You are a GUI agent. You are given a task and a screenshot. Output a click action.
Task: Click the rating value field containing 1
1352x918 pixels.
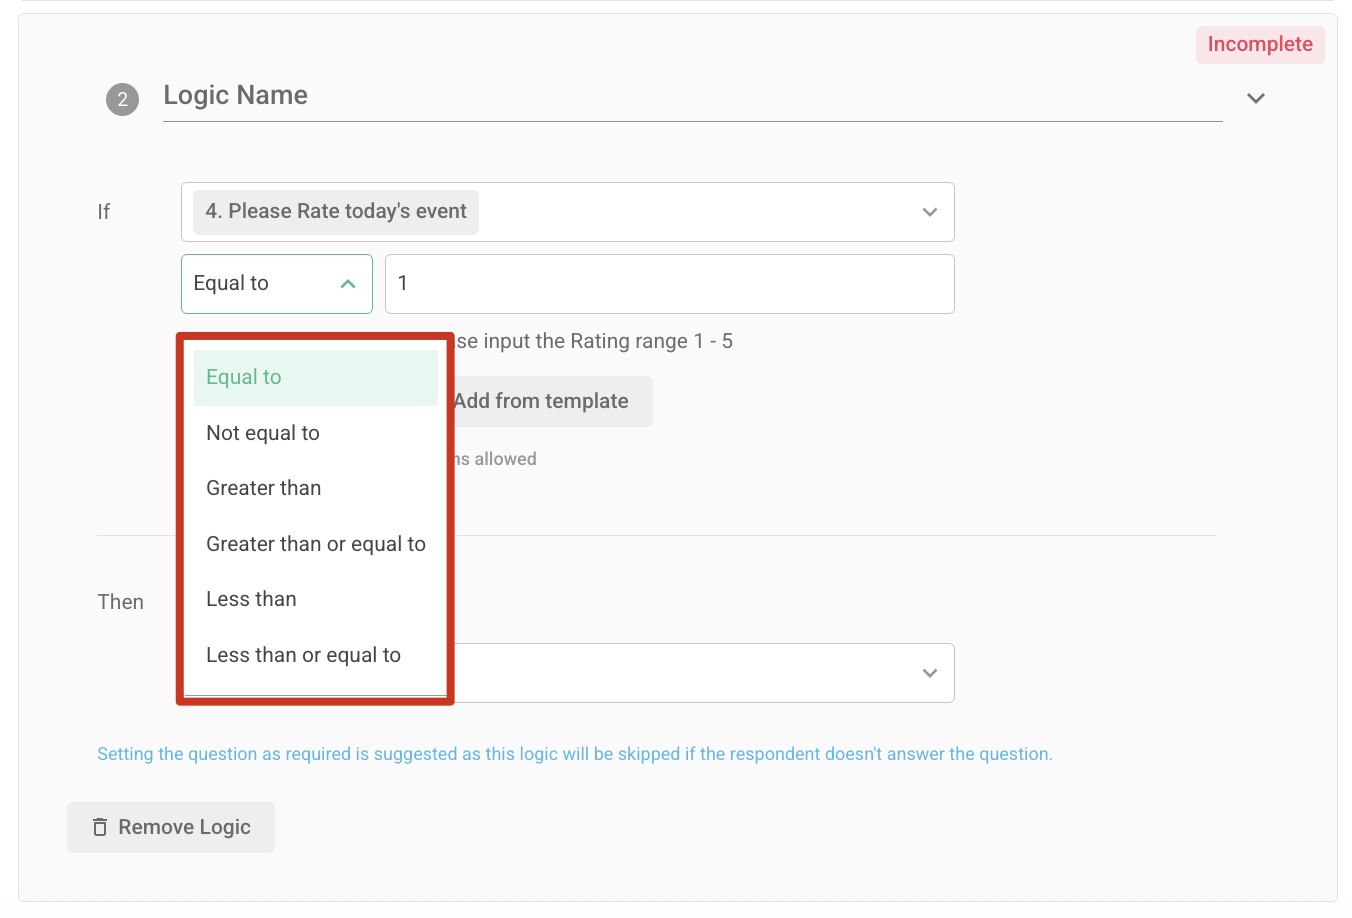[670, 284]
